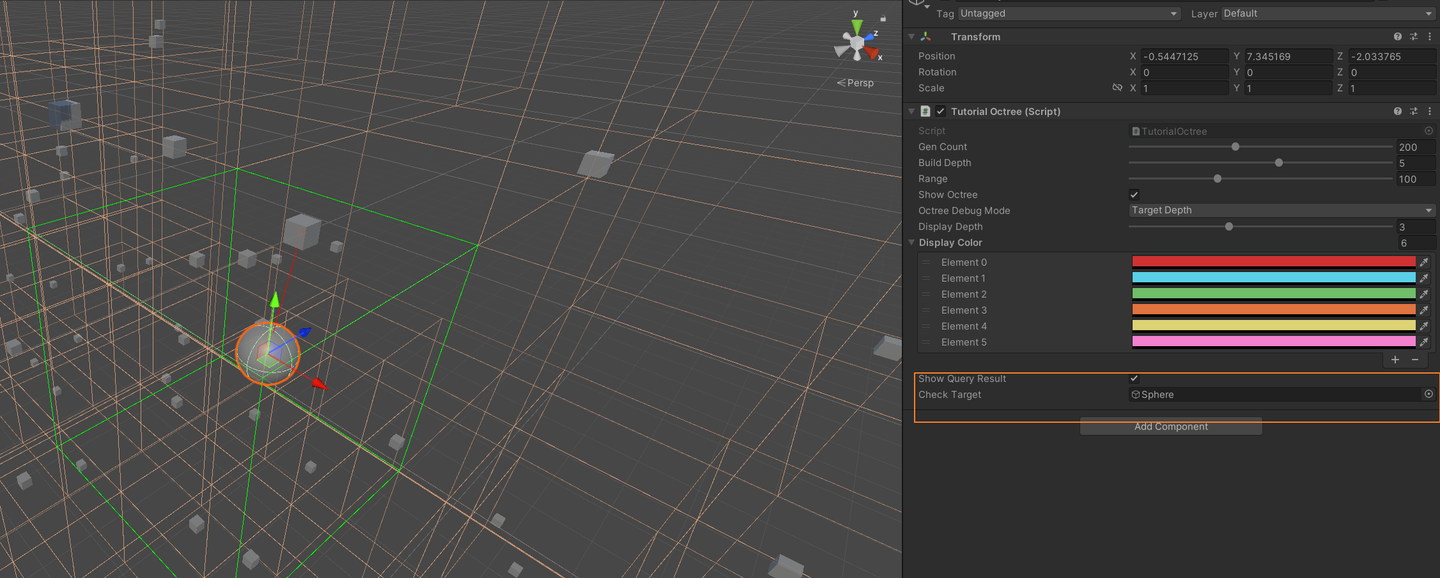1440x578 pixels.
Task: Toggle the Show Query Result checkbox
Action: [x=1134, y=379]
